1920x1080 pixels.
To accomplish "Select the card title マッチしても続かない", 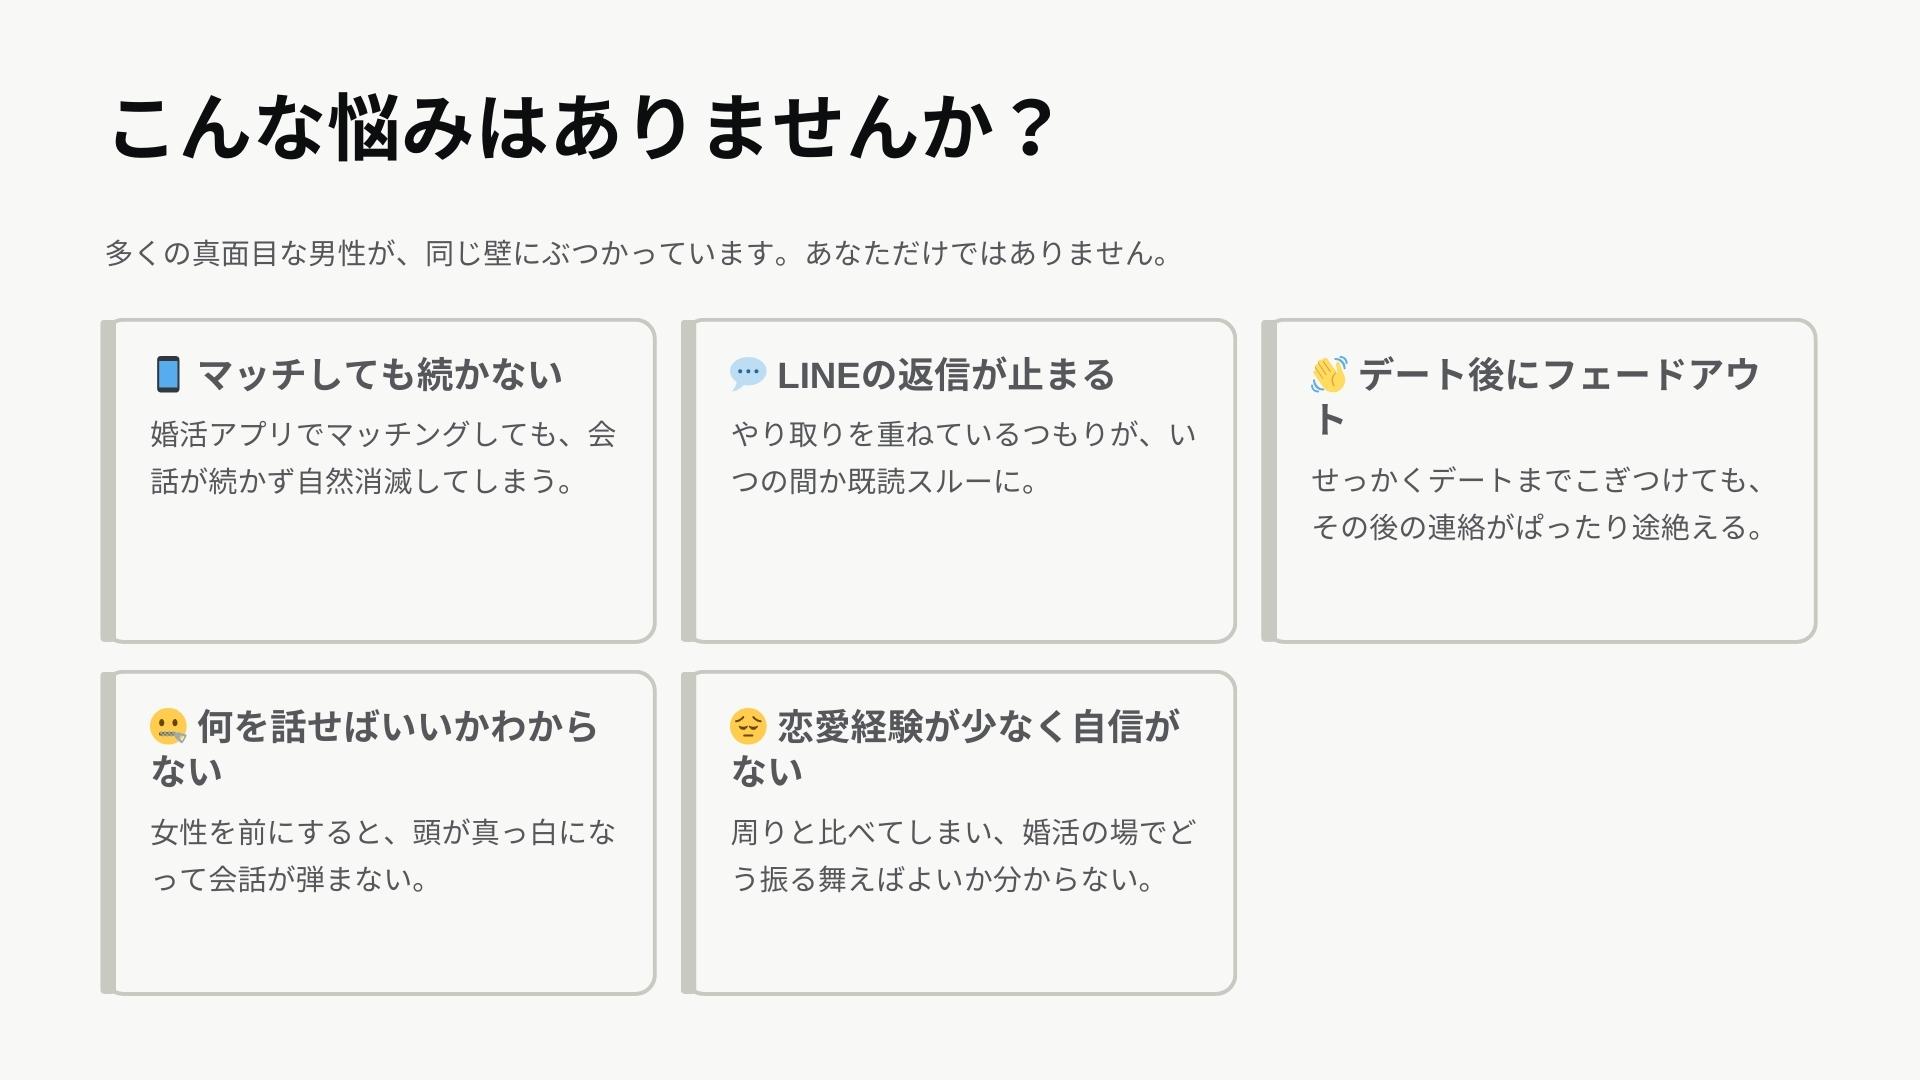I will [380, 375].
